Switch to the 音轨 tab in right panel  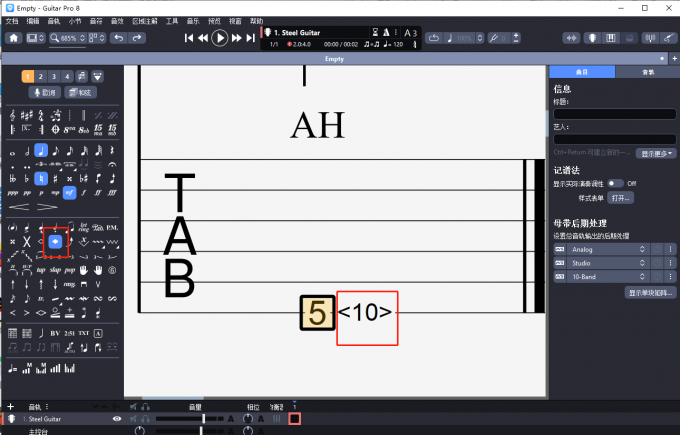pos(647,72)
